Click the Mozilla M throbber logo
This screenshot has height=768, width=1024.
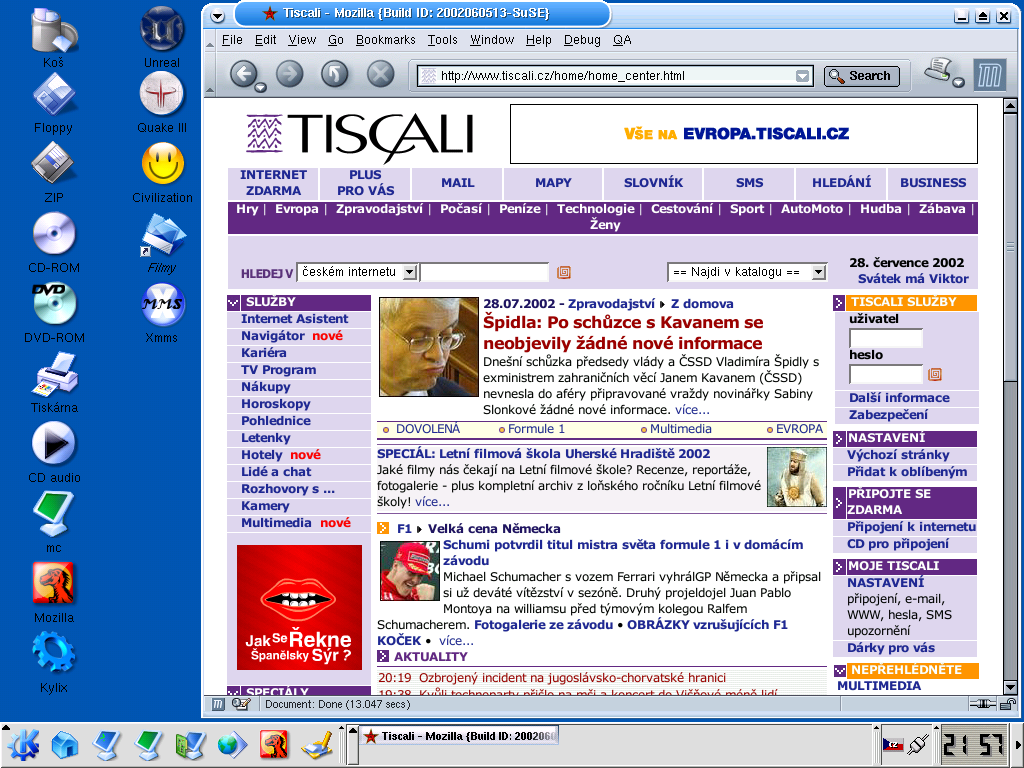point(989,75)
